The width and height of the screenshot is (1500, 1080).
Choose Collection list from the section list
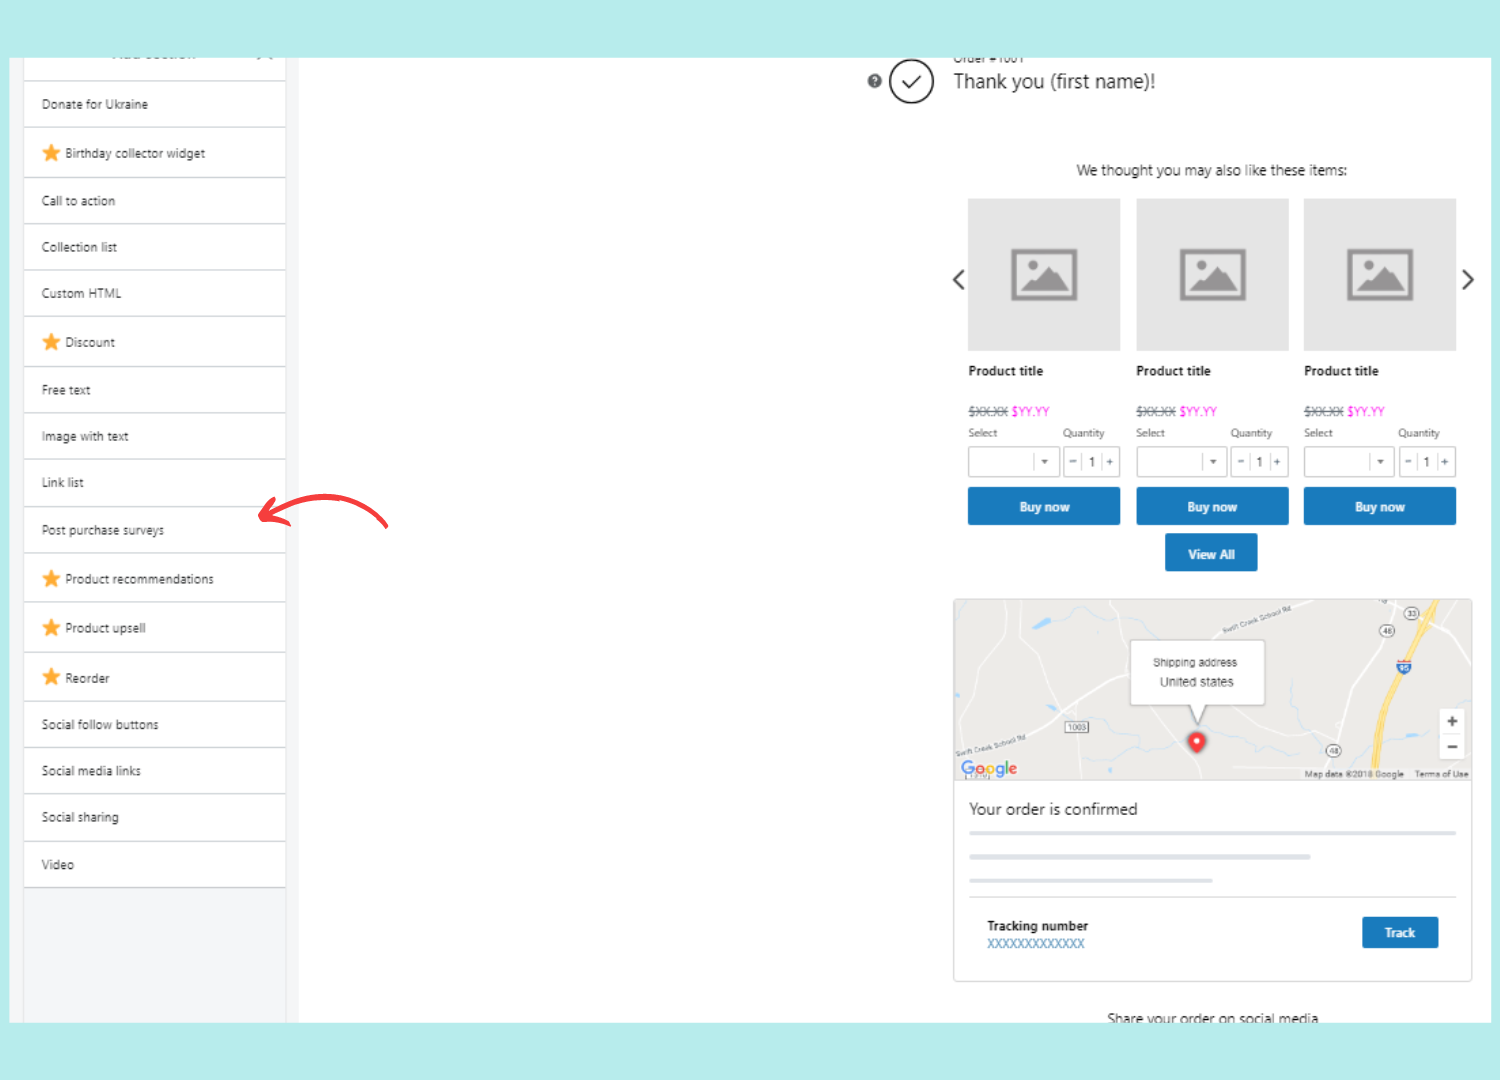tap(154, 247)
